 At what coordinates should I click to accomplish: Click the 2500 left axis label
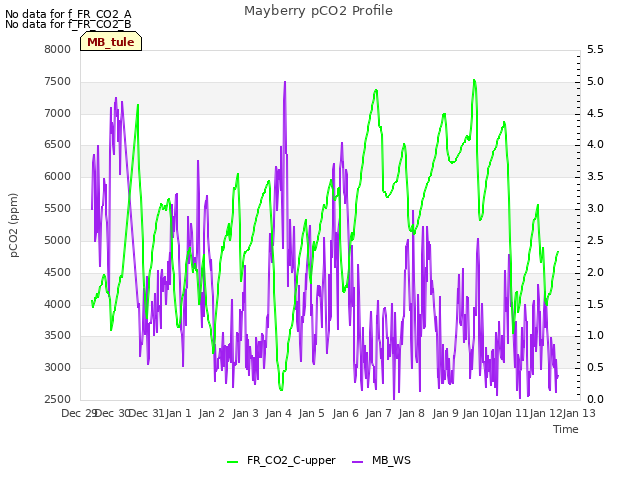pos(58,400)
